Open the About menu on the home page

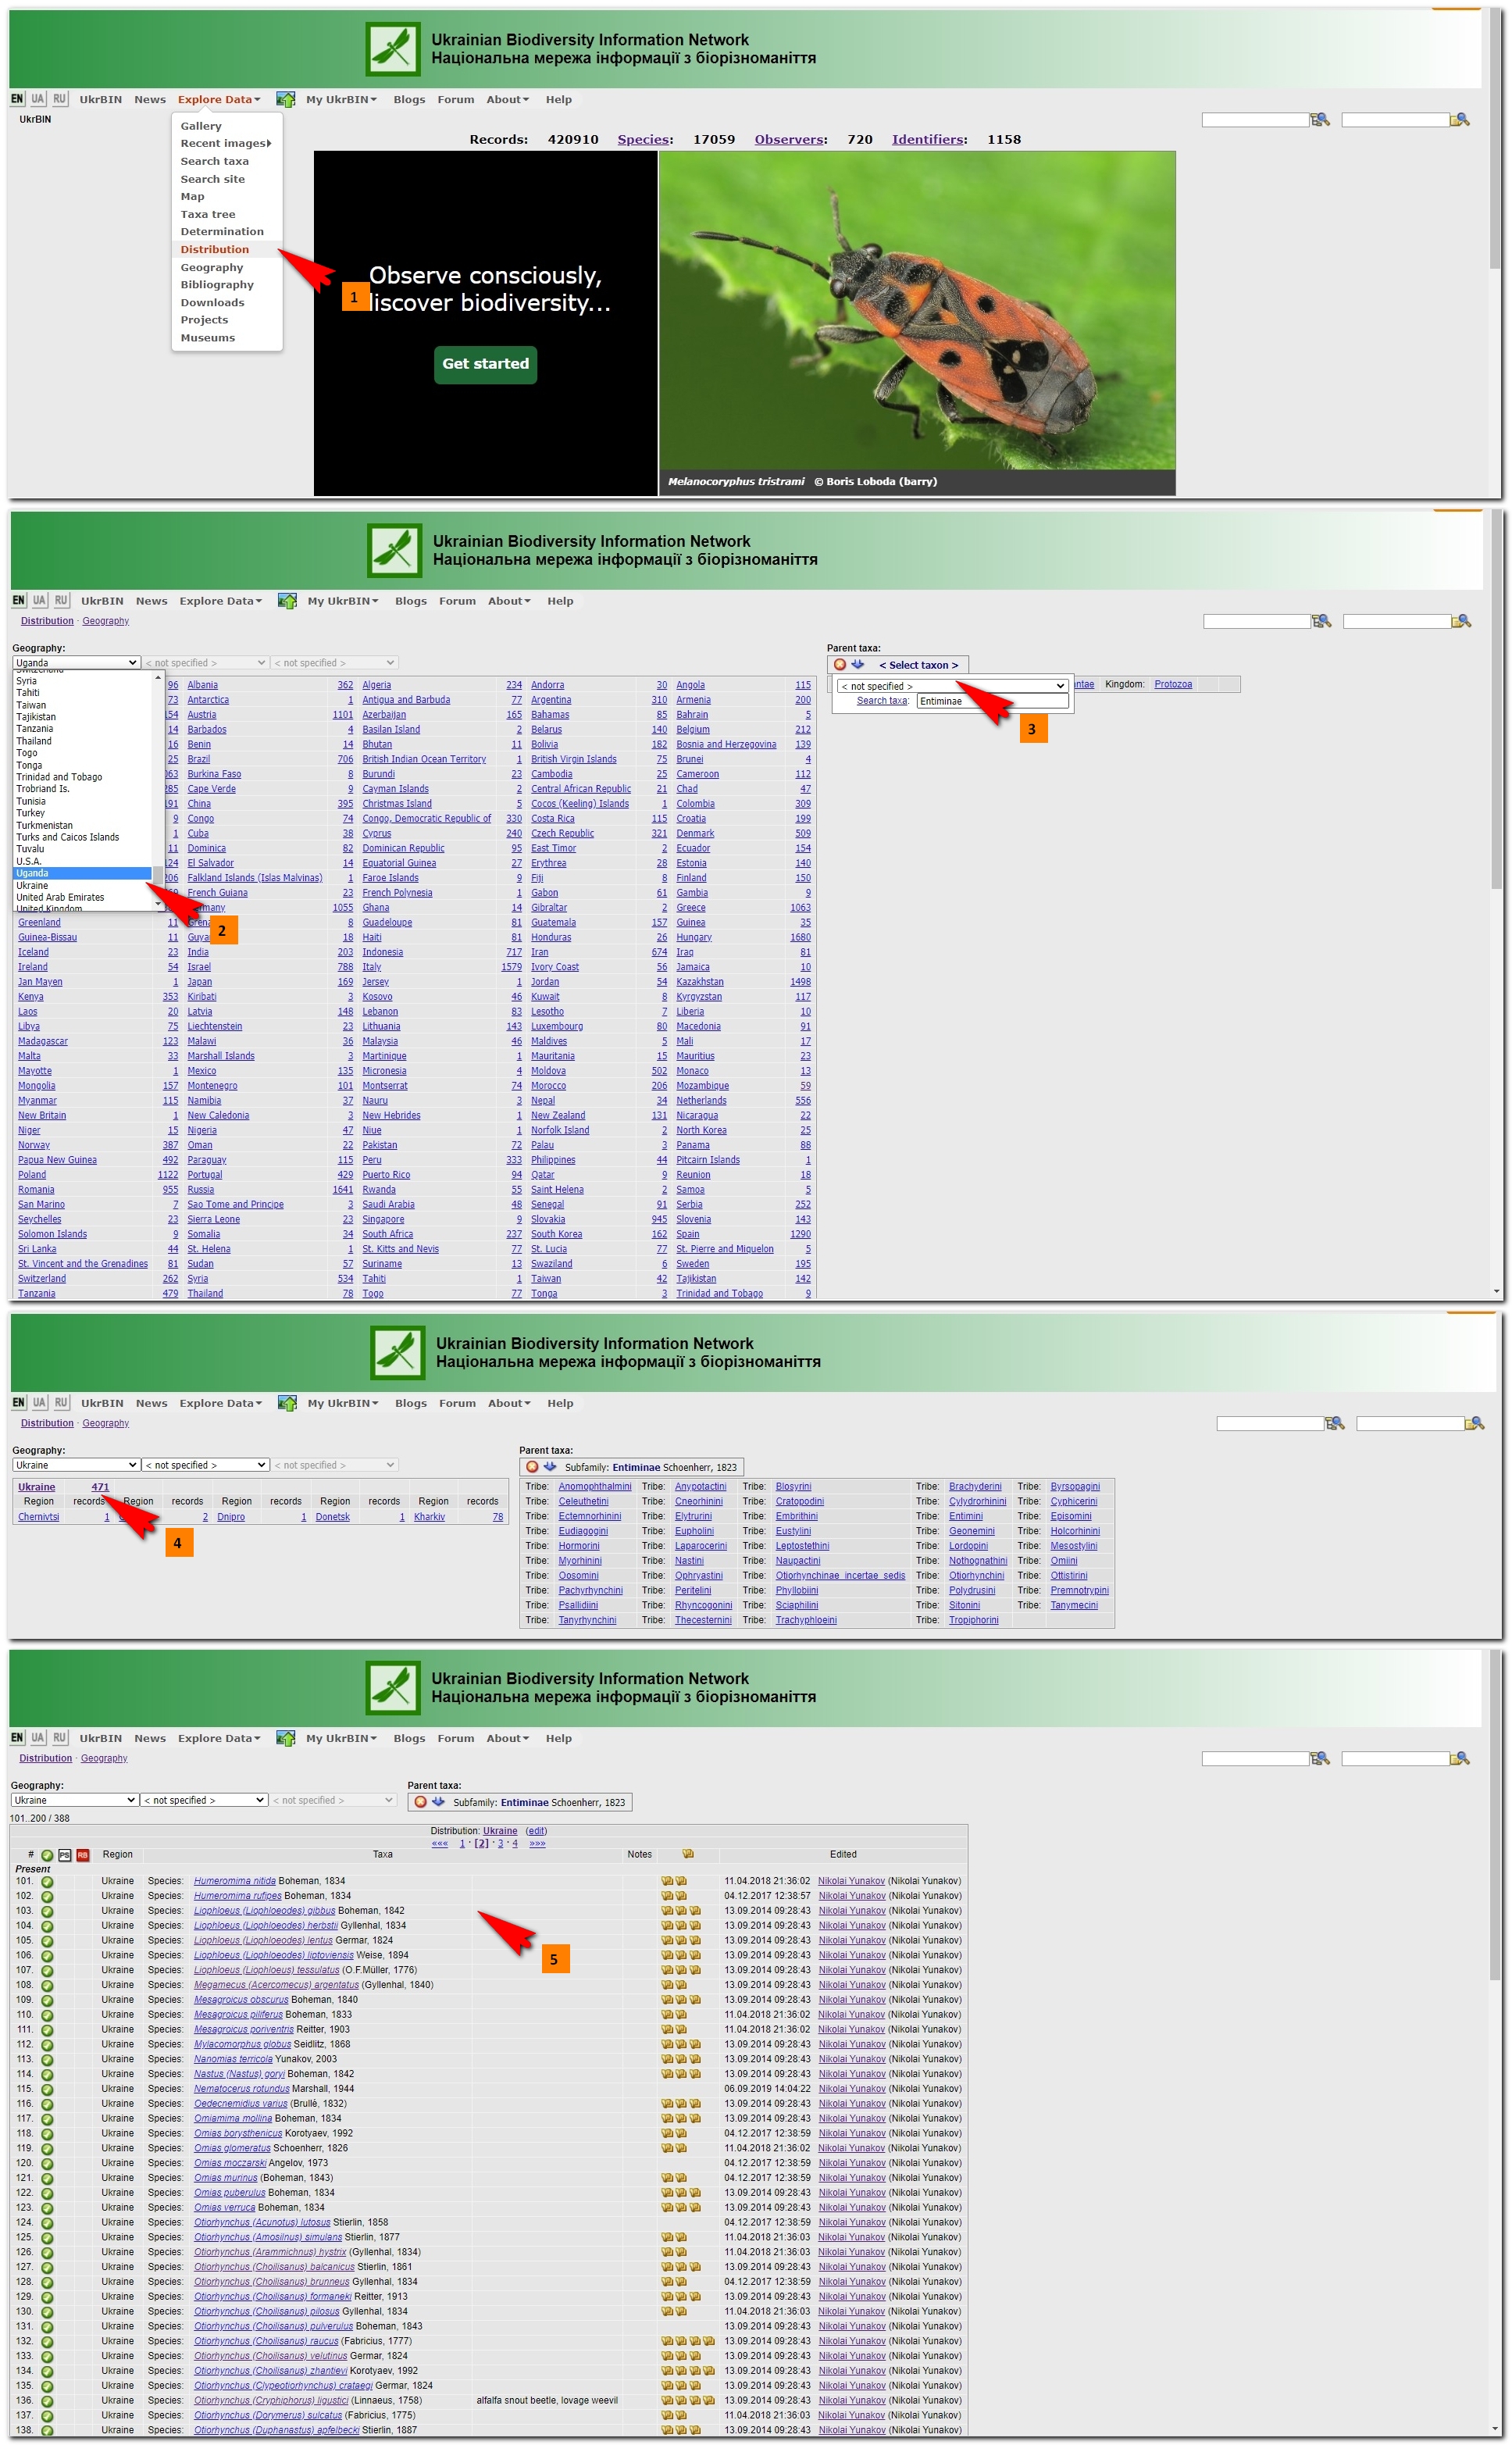pos(508,100)
